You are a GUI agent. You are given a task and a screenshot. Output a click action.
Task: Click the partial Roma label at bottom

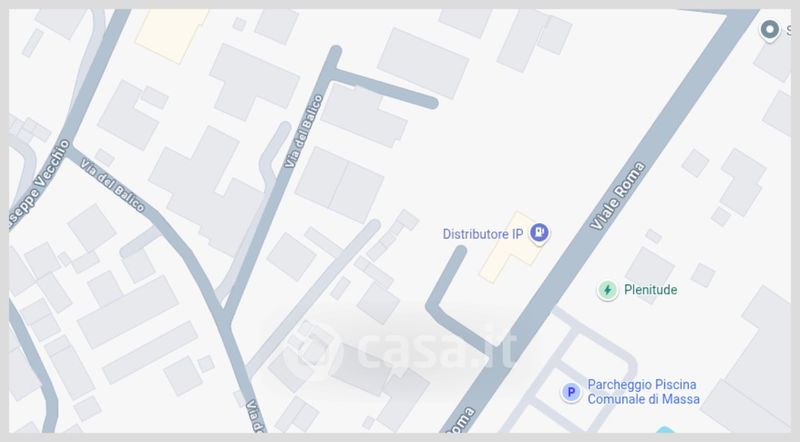(x=461, y=420)
